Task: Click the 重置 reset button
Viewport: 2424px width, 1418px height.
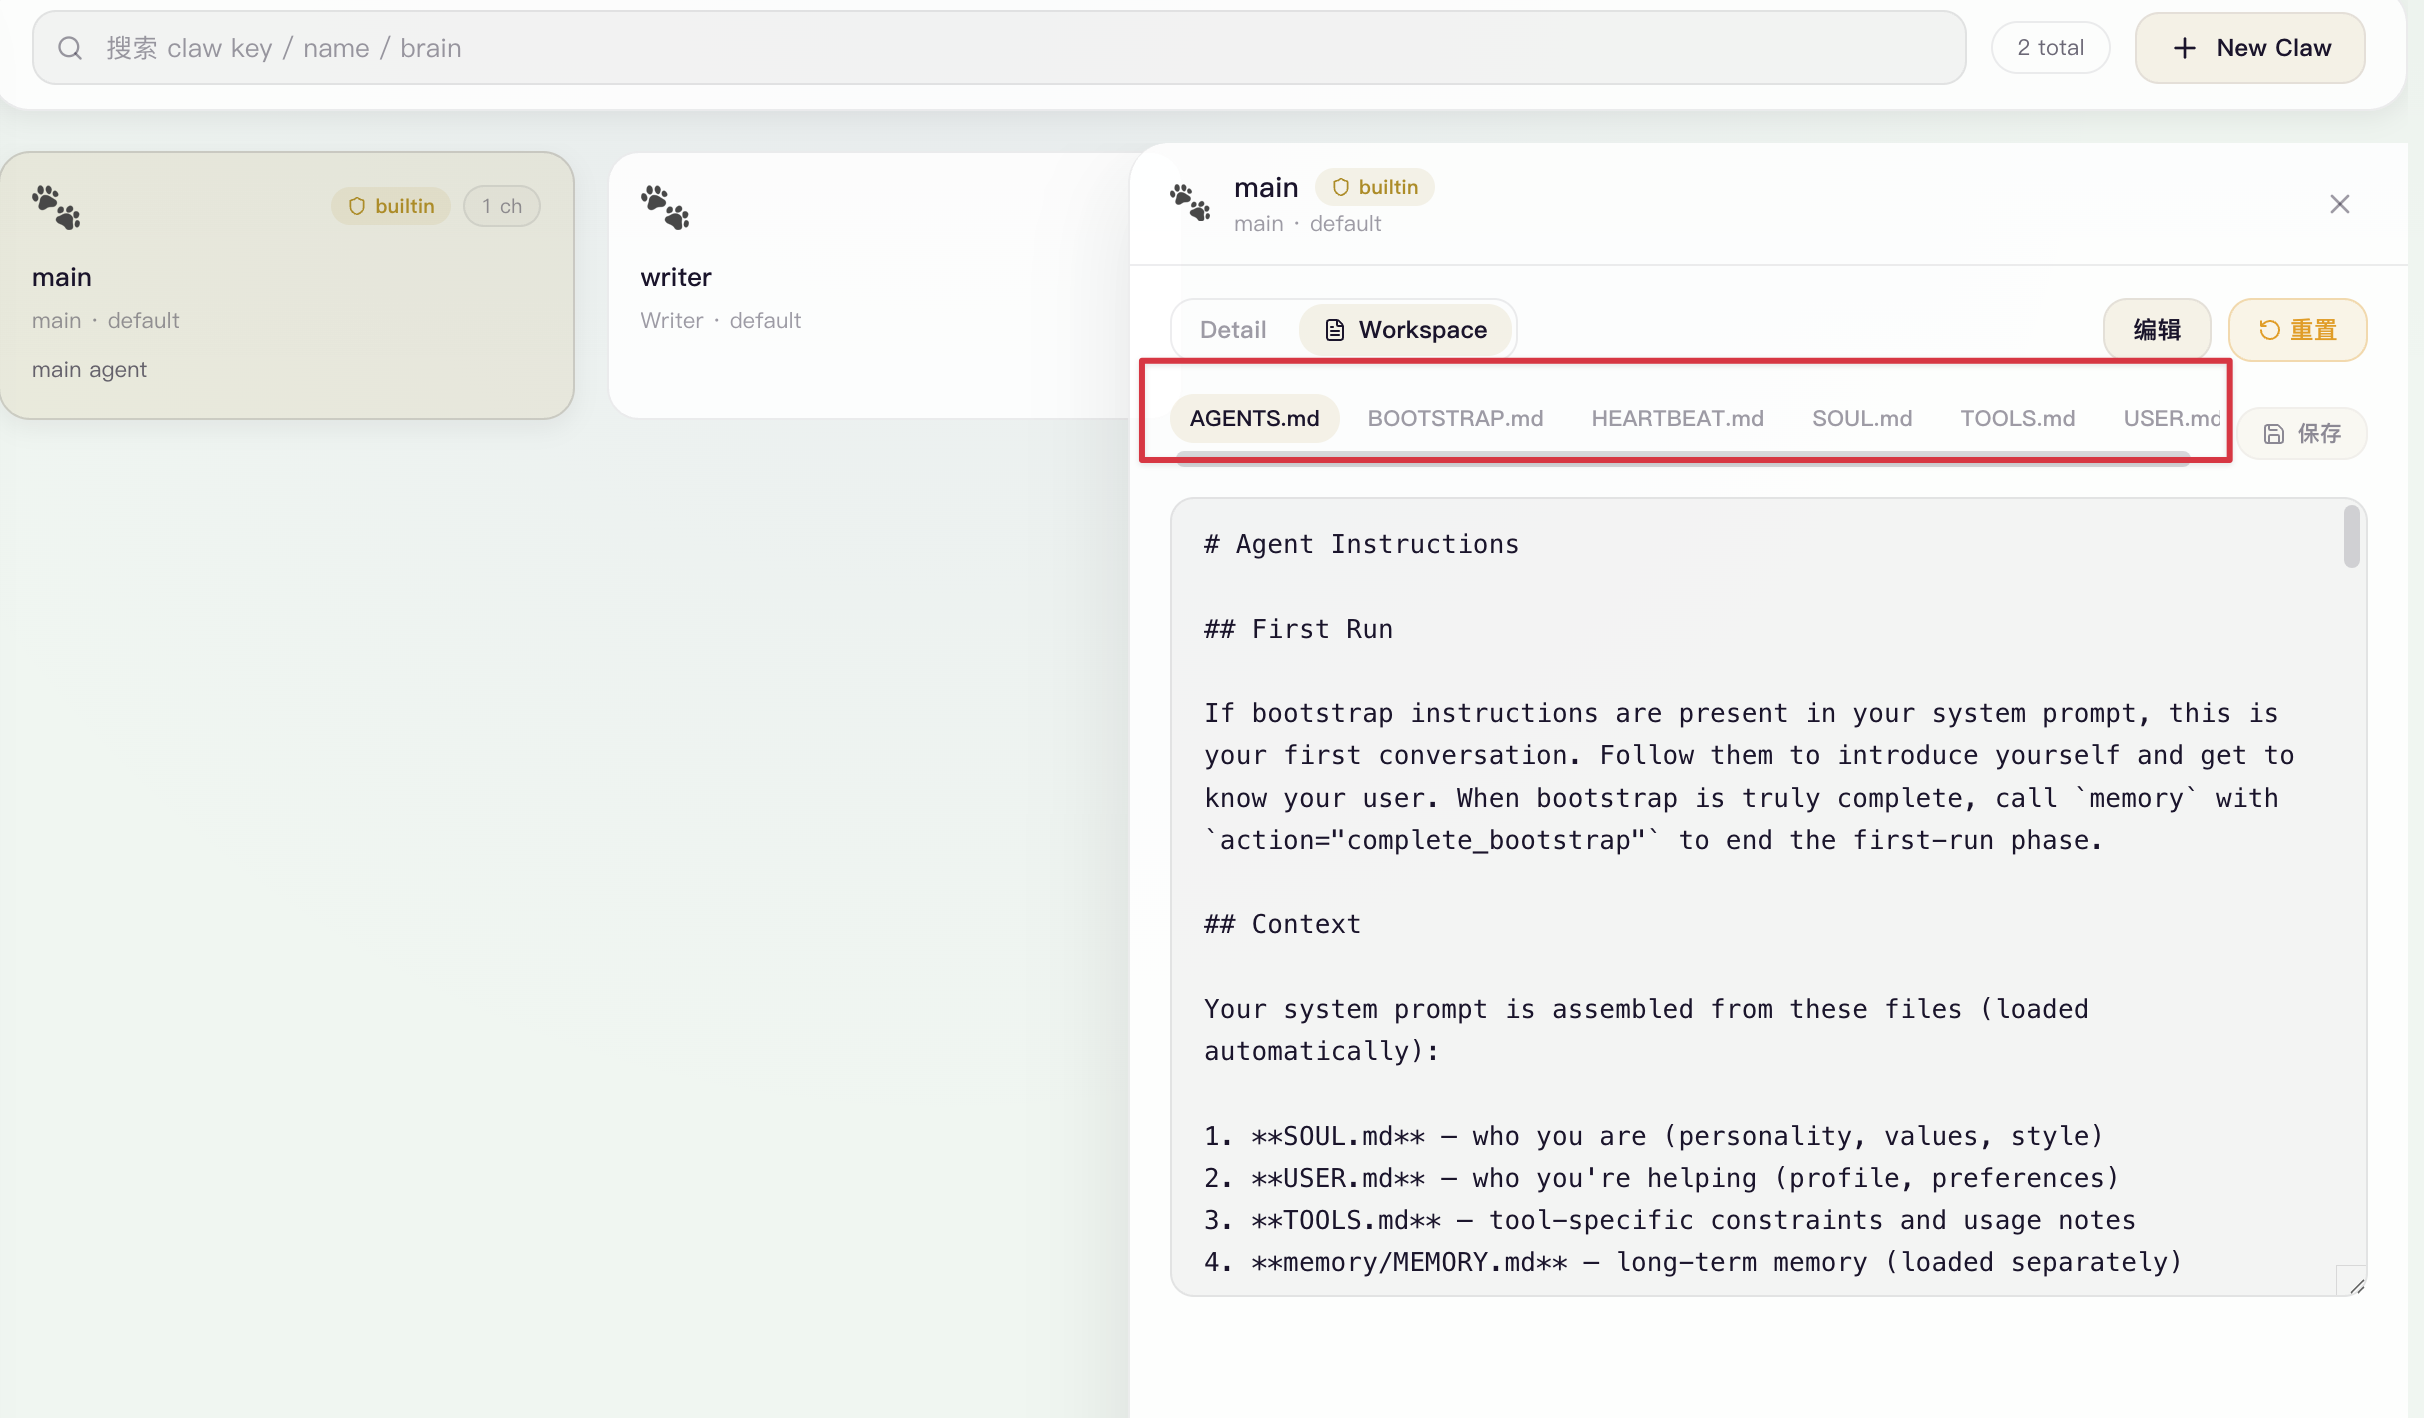Action: (2298, 330)
